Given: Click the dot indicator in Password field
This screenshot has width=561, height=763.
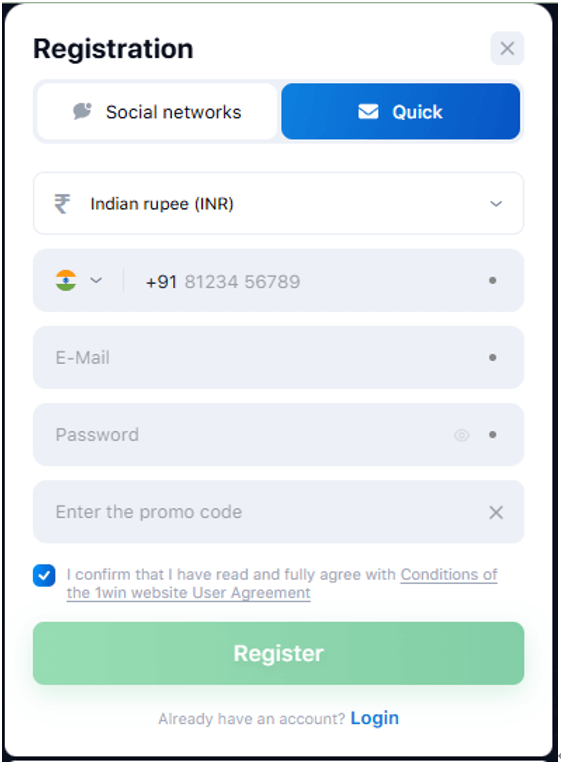Looking at the screenshot, I should [492, 435].
